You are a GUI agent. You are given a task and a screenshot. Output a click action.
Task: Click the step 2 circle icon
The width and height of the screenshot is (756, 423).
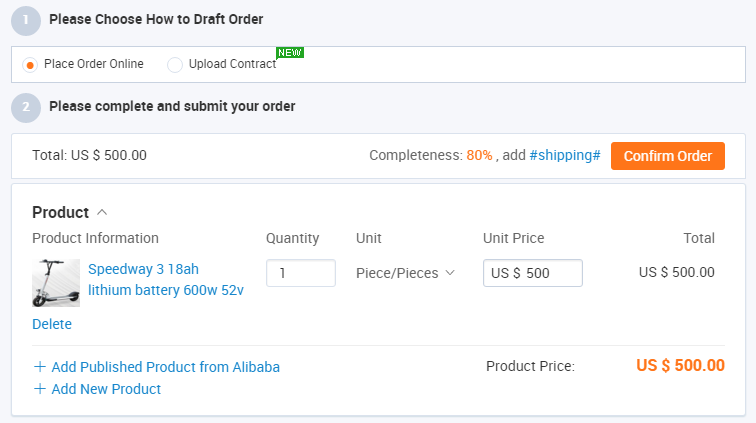(26, 108)
